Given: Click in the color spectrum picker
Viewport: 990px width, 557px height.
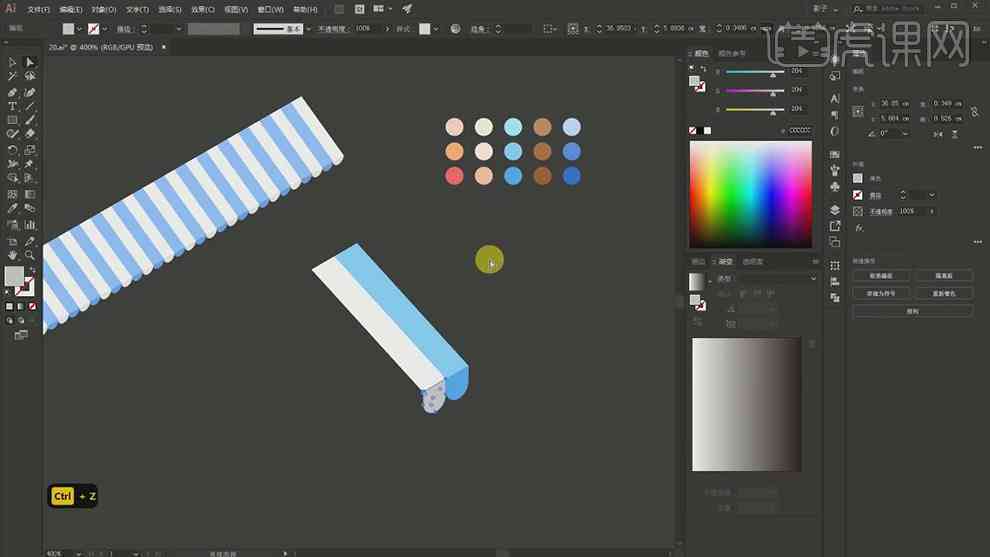Looking at the screenshot, I should pos(751,194).
